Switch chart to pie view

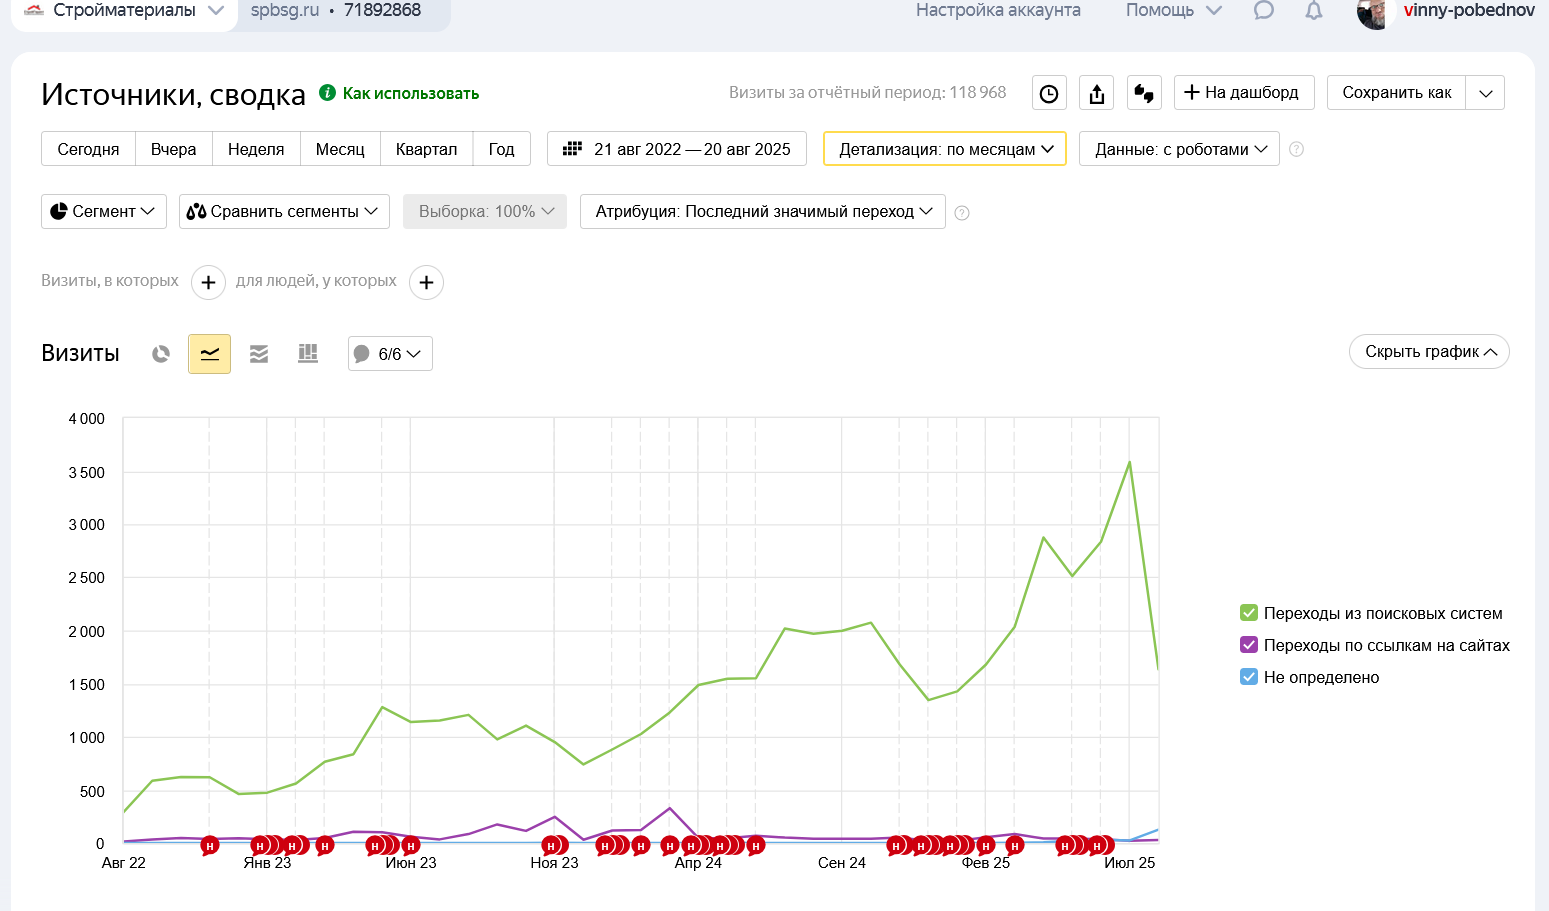click(161, 354)
